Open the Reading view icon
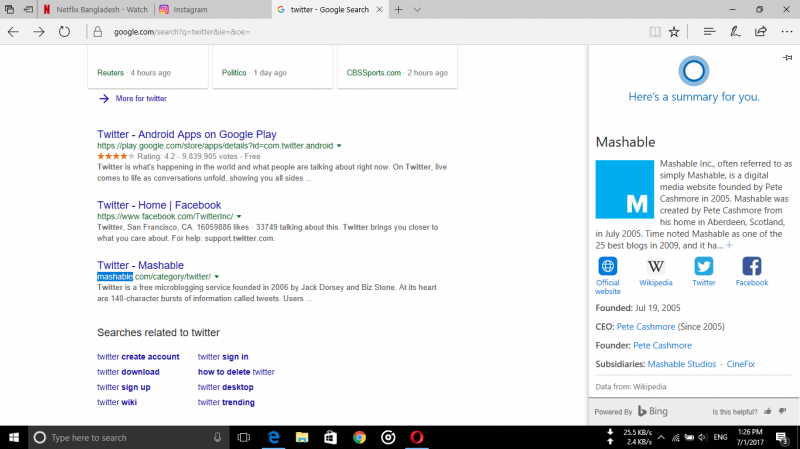Image resolution: width=800 pixels, height=449 pixels. coord(655,32)
